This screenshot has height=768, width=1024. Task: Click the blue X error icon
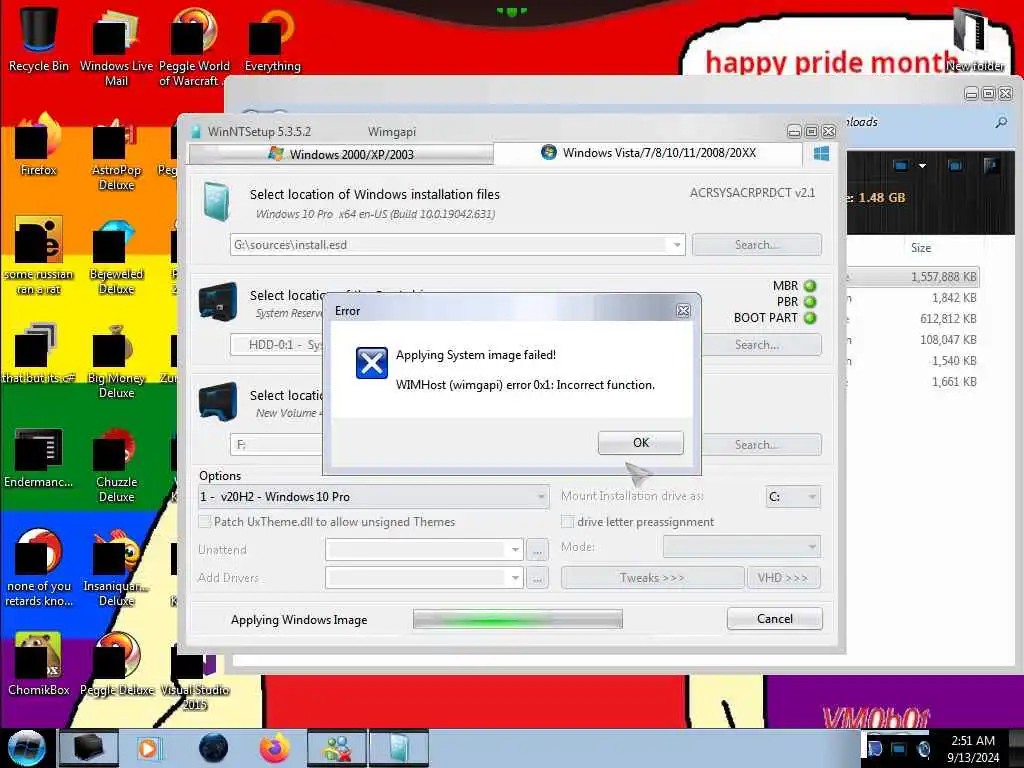pyautogui.click(x=372, y=362)
